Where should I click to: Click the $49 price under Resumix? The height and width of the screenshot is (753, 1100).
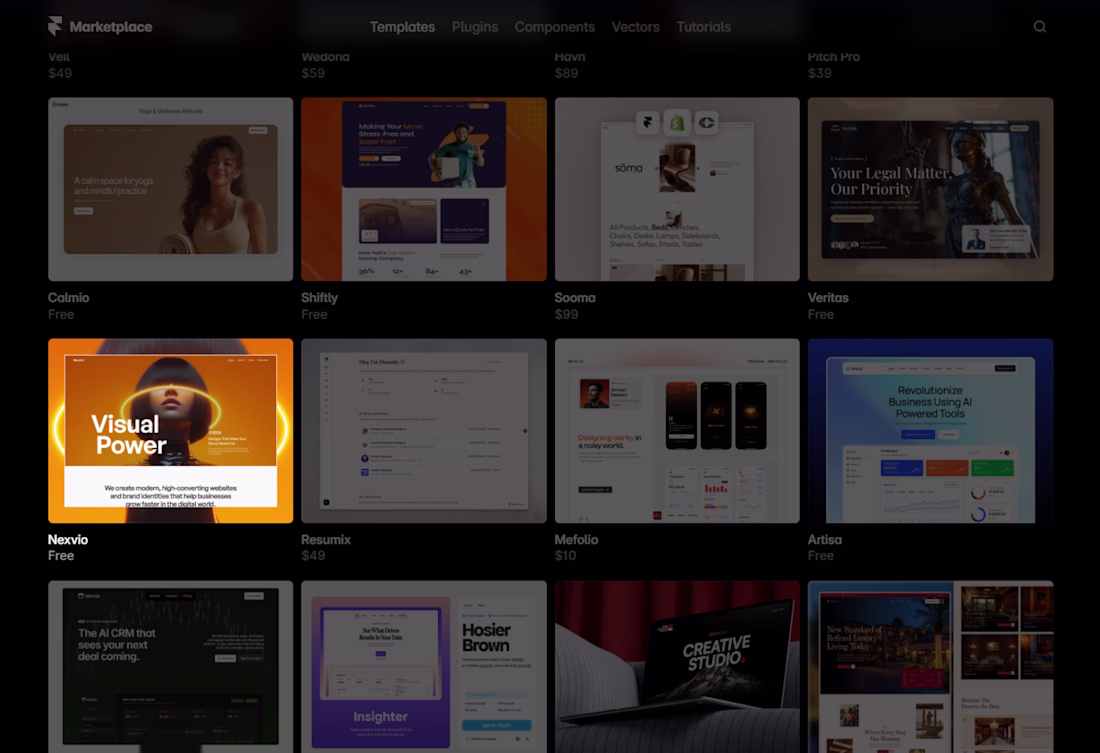pos(313,556)
